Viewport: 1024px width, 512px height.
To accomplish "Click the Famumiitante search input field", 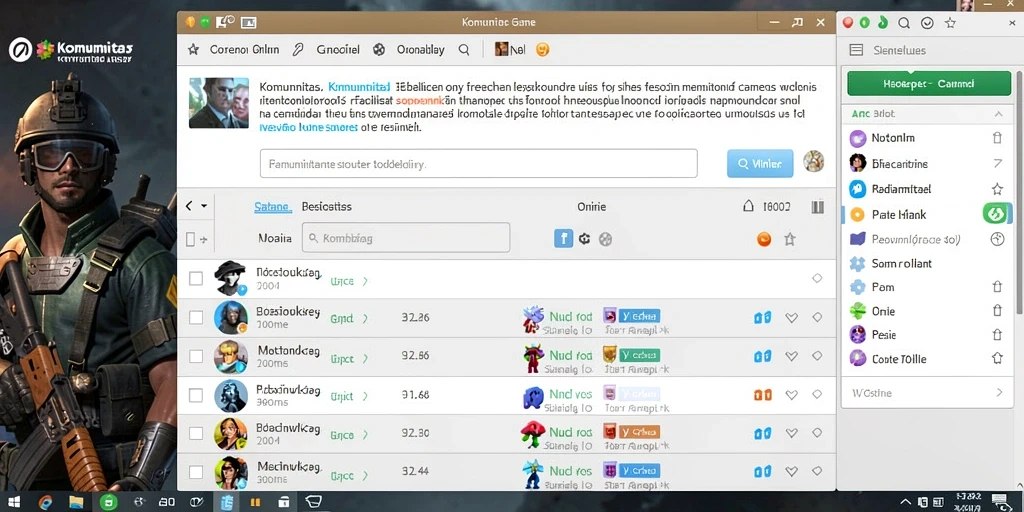I will [x=478, y=164].
